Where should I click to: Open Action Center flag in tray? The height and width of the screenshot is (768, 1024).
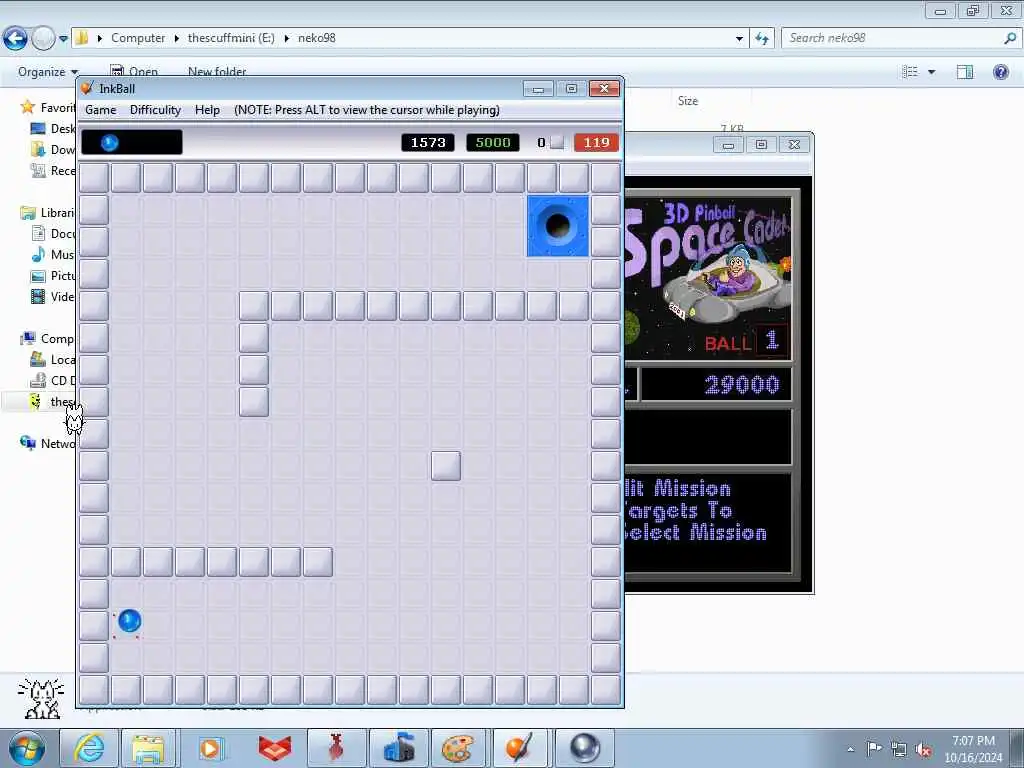874,748
